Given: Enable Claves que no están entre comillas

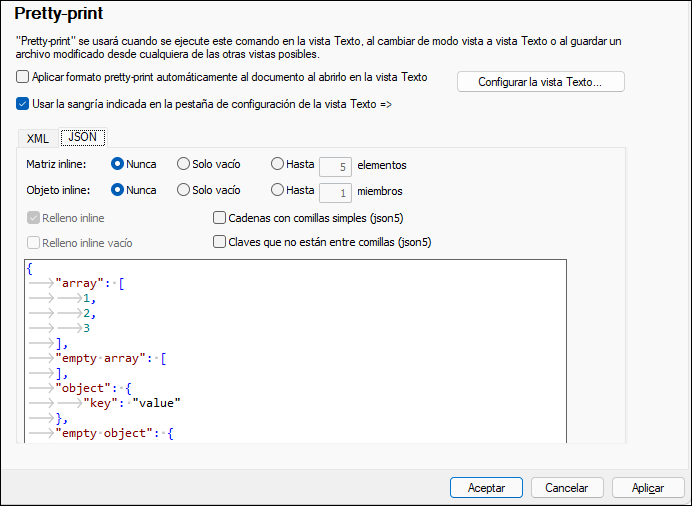Looking at the screenshot, I should pyautogui.click(x=220, y=241).
